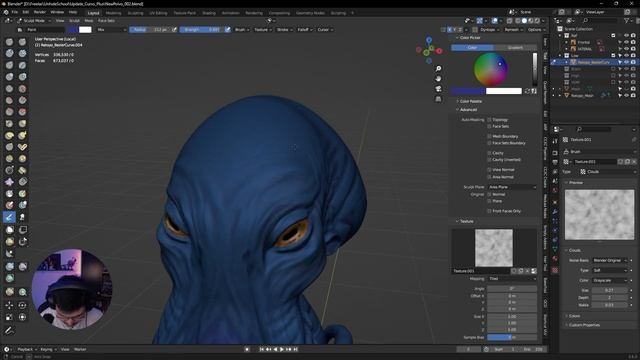This screenshot has width=640, height=360.
Task: Open the Mix blend mode dropdown
Action: [111, 30]
